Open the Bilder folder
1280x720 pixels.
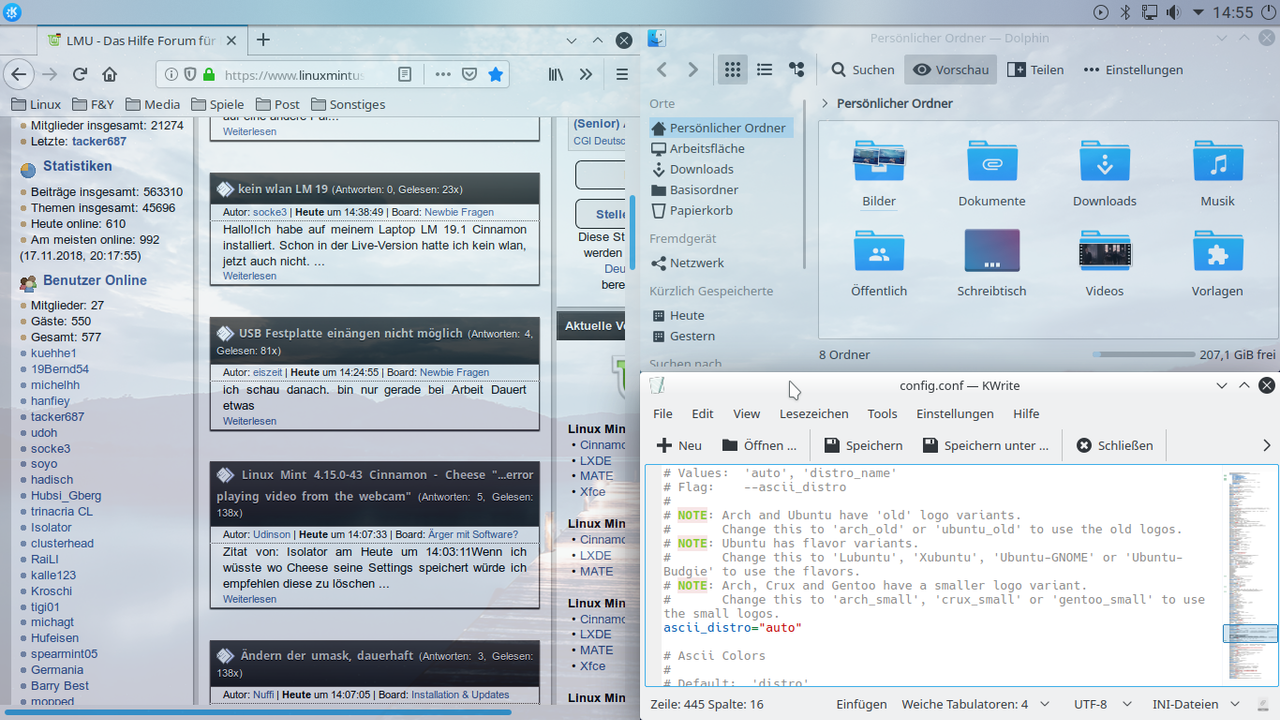pos(879,174)
